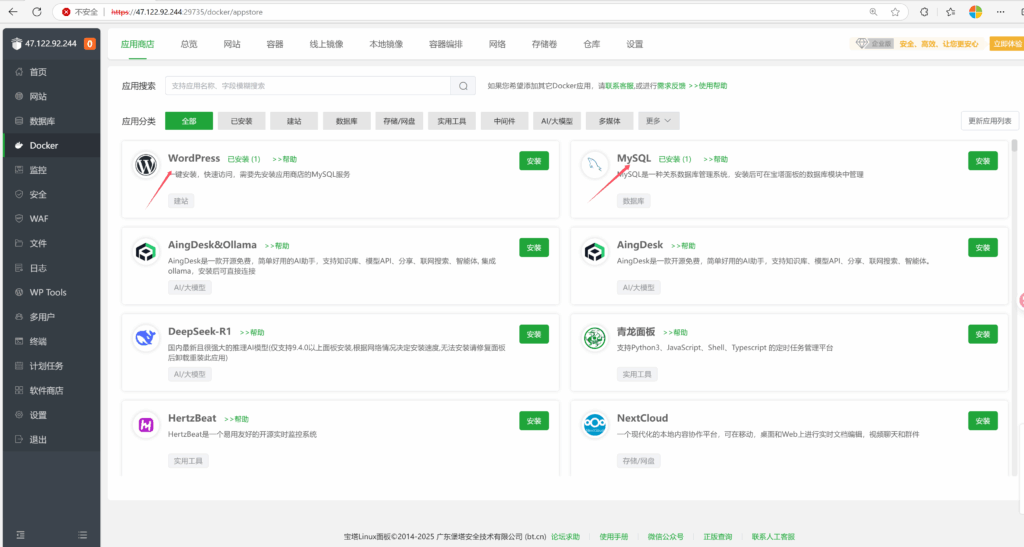Click the browser back arrow
Viewport: 1024px width, 547px height.
point(12,12)
